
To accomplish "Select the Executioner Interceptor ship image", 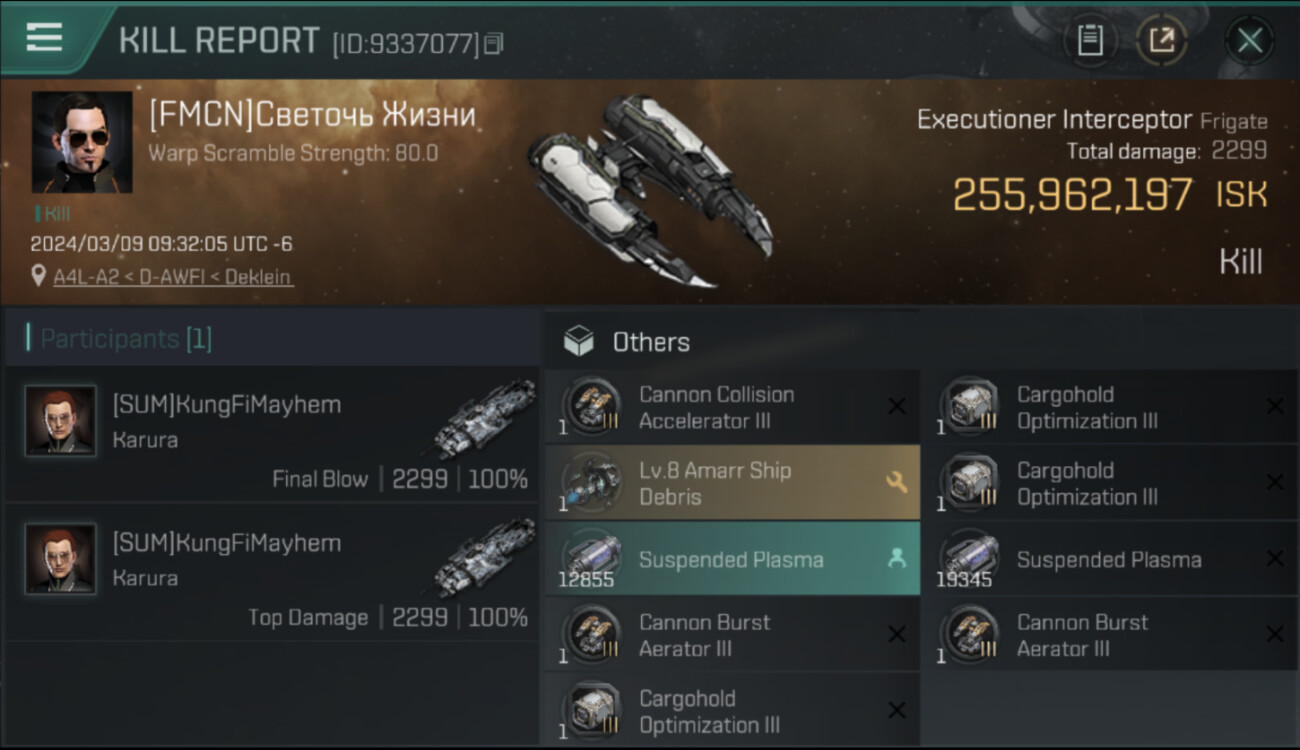I will click(650, 190).
